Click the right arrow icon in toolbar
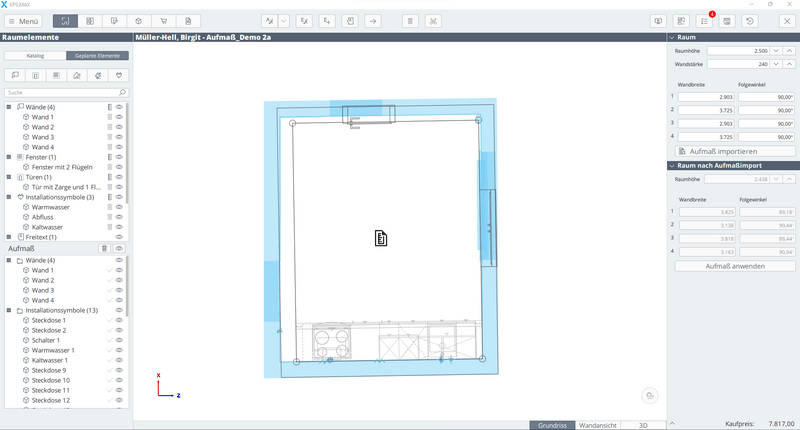800x430 pixels. coord(373,20)
